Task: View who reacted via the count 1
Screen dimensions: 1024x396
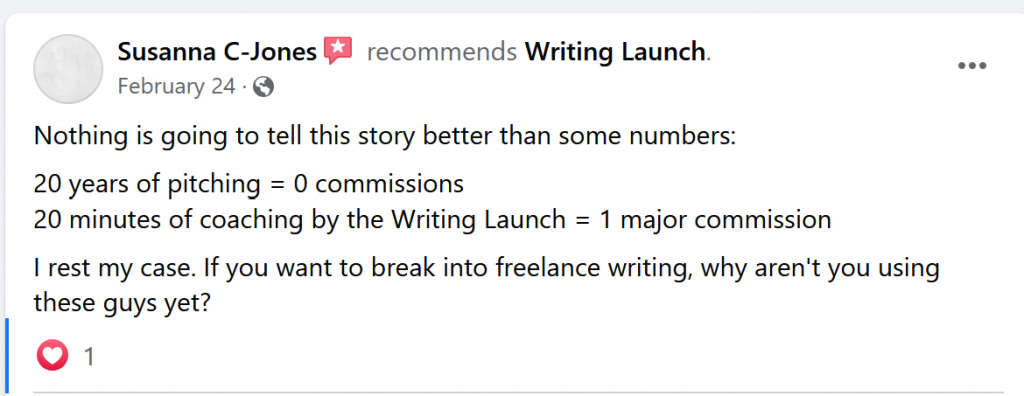Action: click(x=89, y=357)
